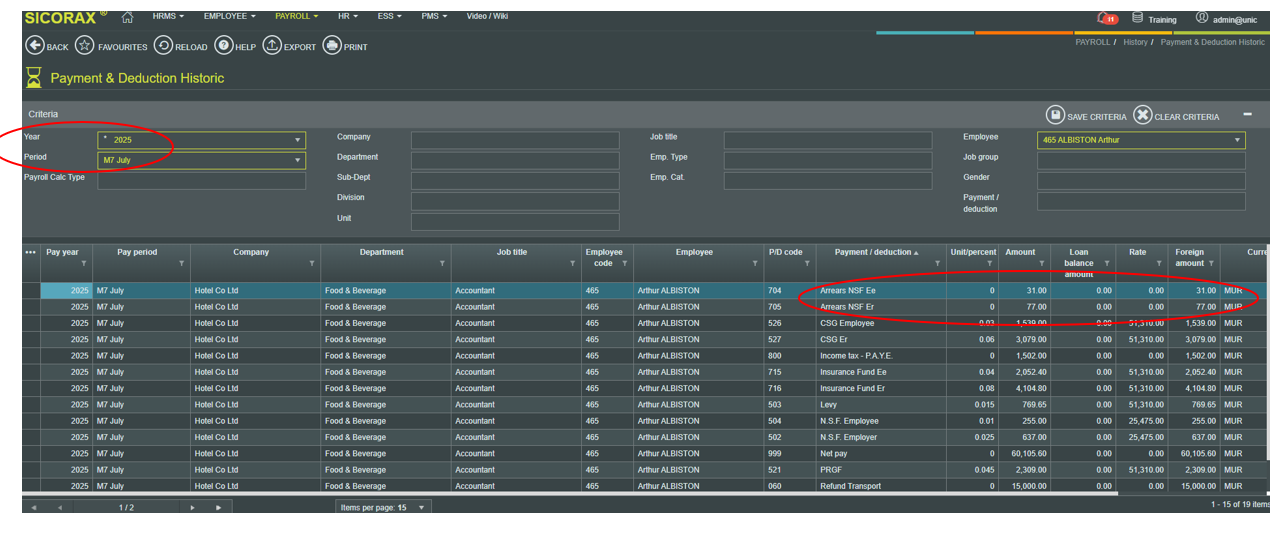
Task: Filter the P/D code column
Action: 807,264
